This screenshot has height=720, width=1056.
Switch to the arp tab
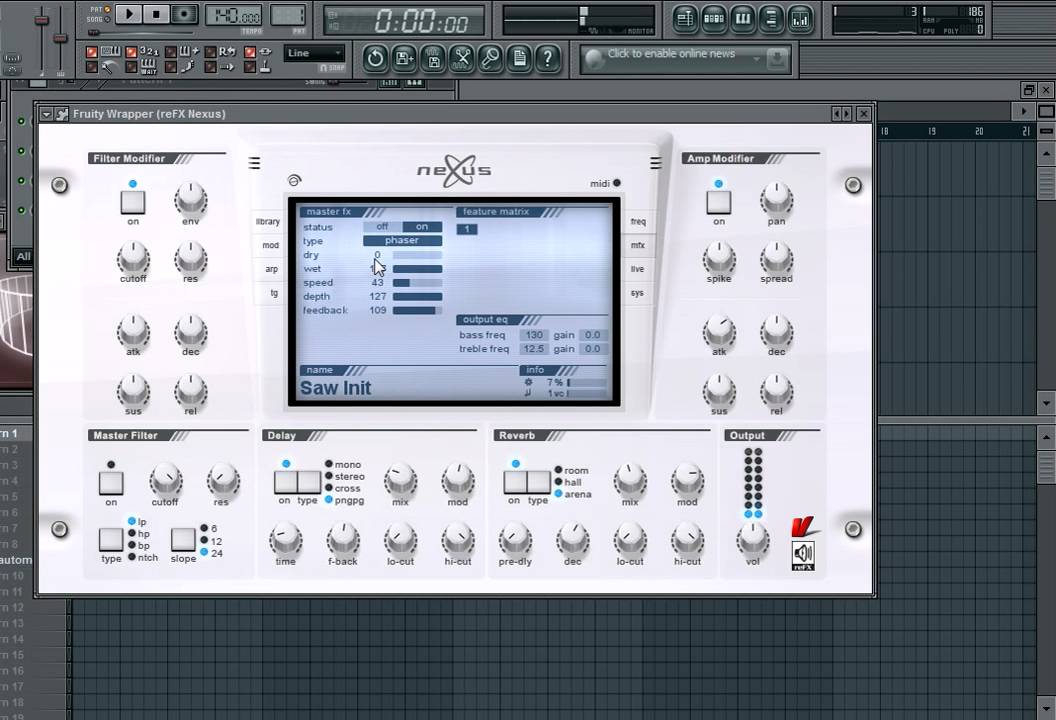[271, 269]
